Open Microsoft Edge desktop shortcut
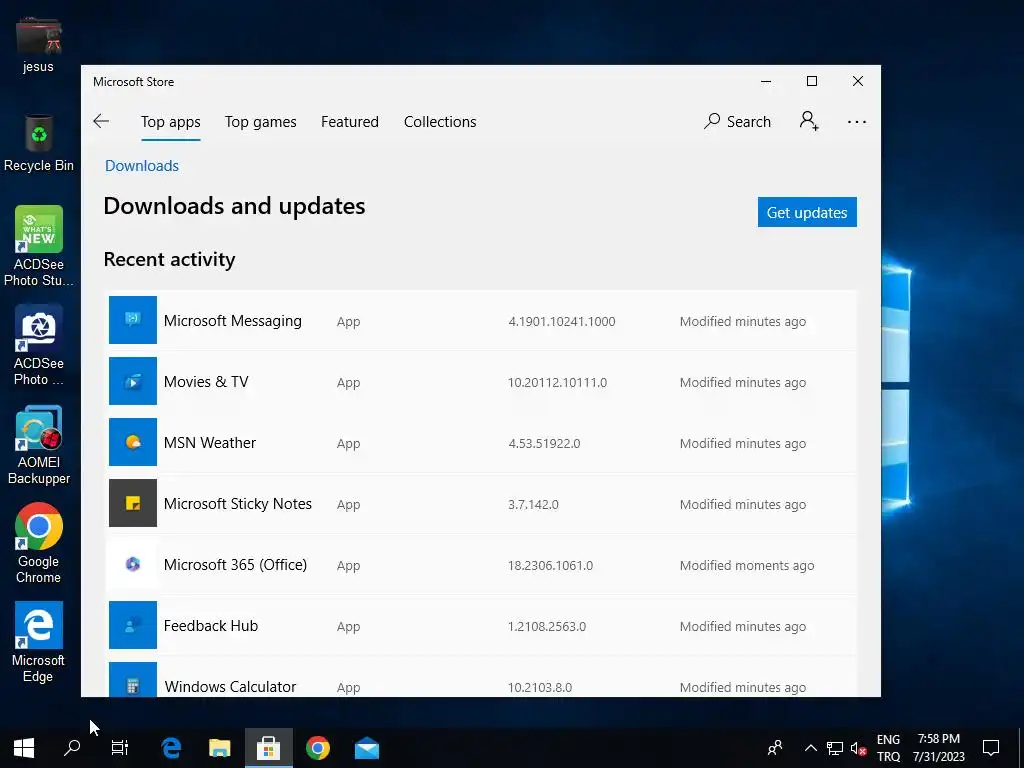The image size is (1024, 768). (x=39, y=642)
